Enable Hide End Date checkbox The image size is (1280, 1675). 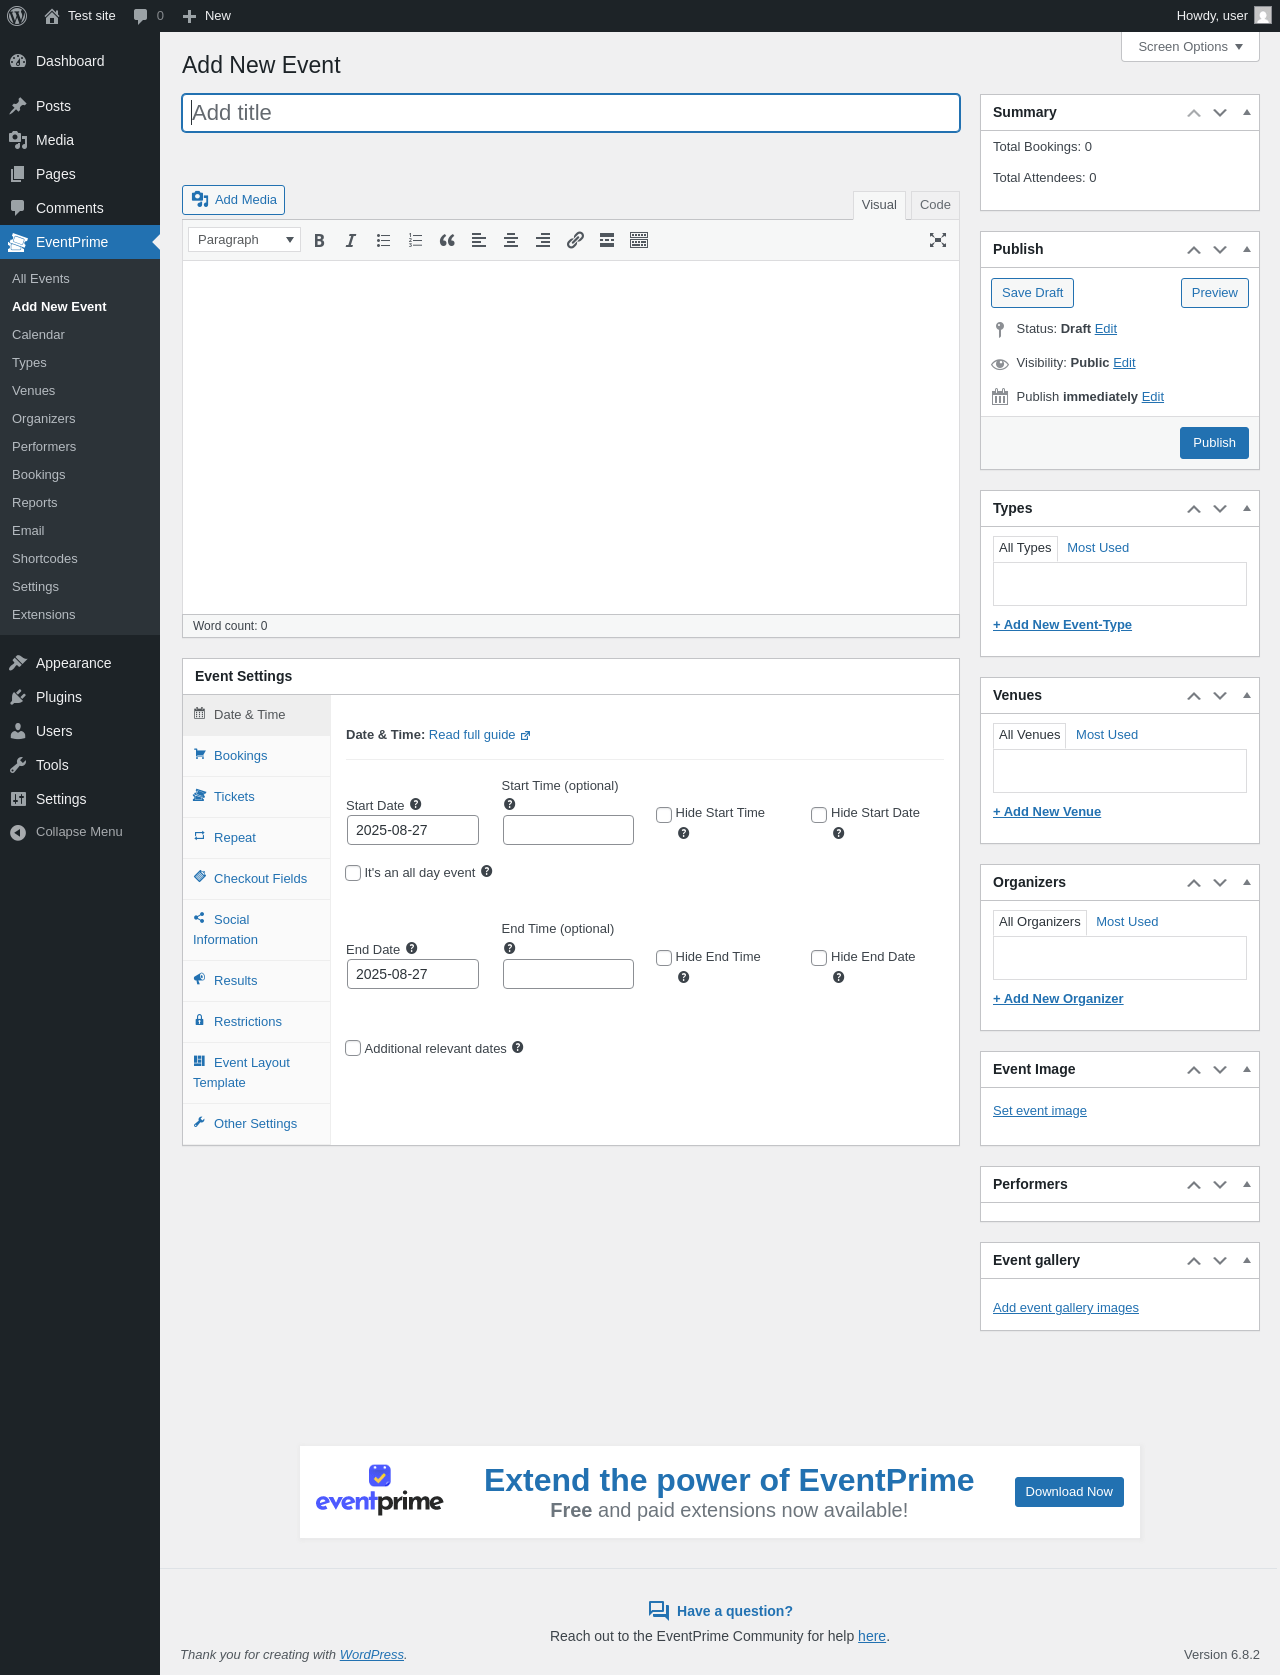[x=819, y=958]
